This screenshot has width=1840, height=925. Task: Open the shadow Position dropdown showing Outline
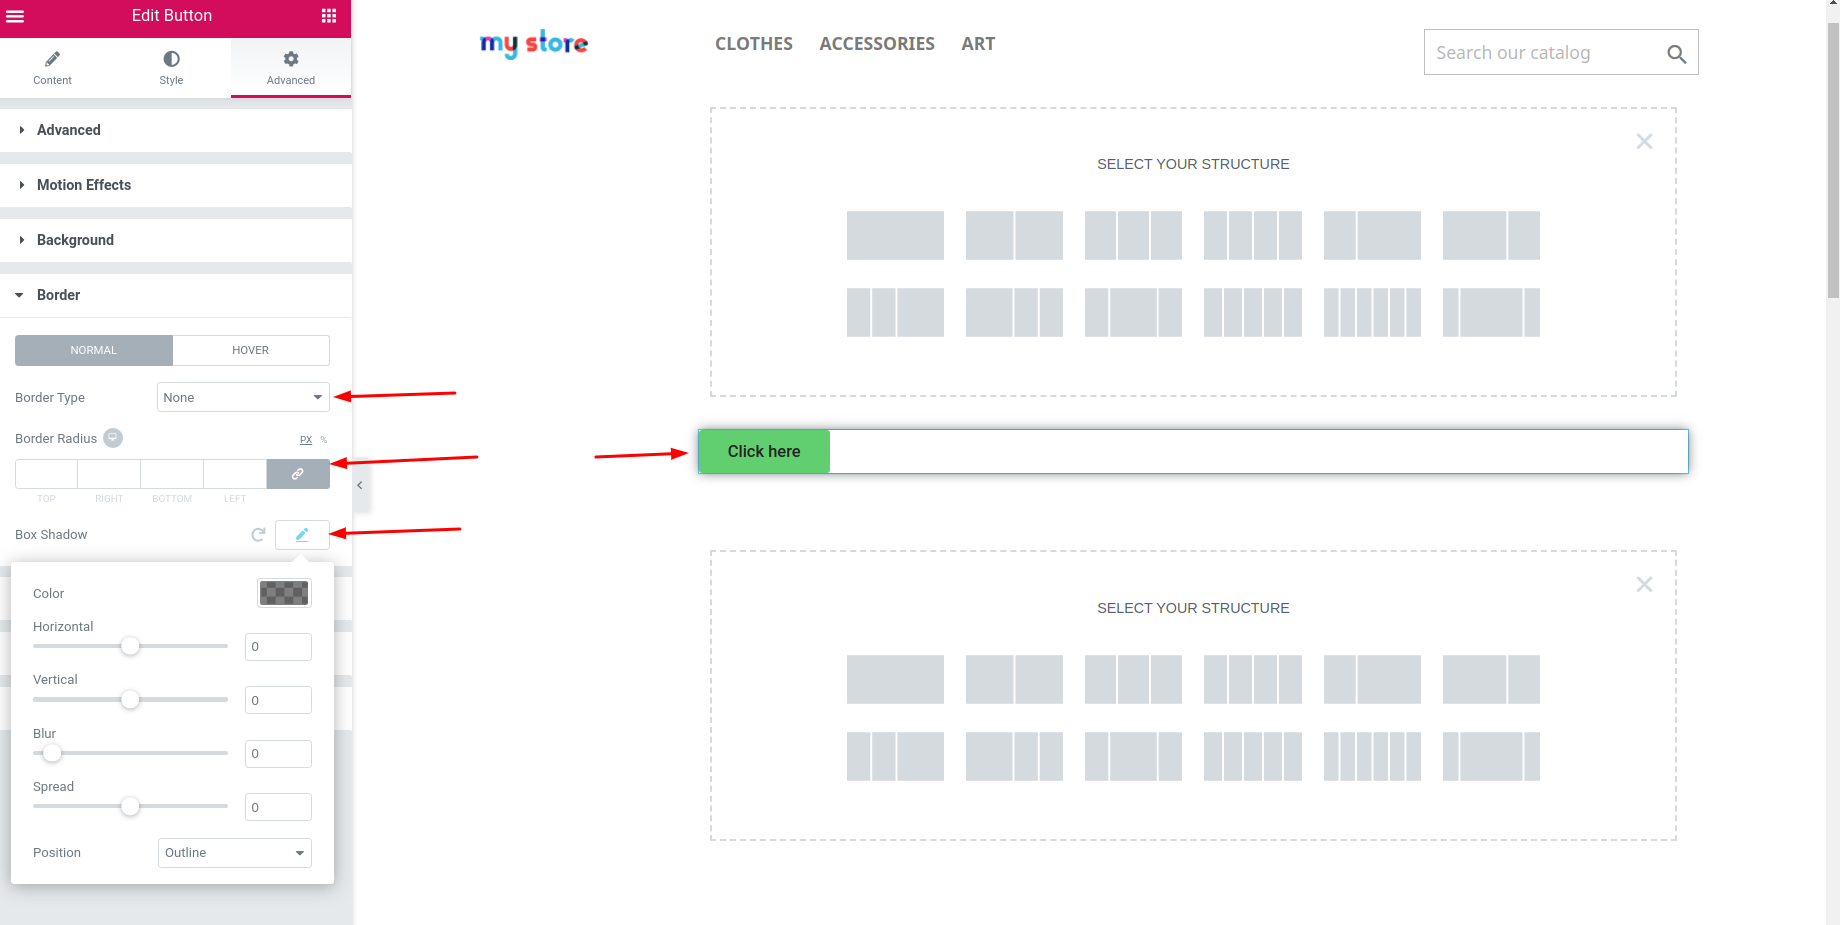[x=235, y=853]
